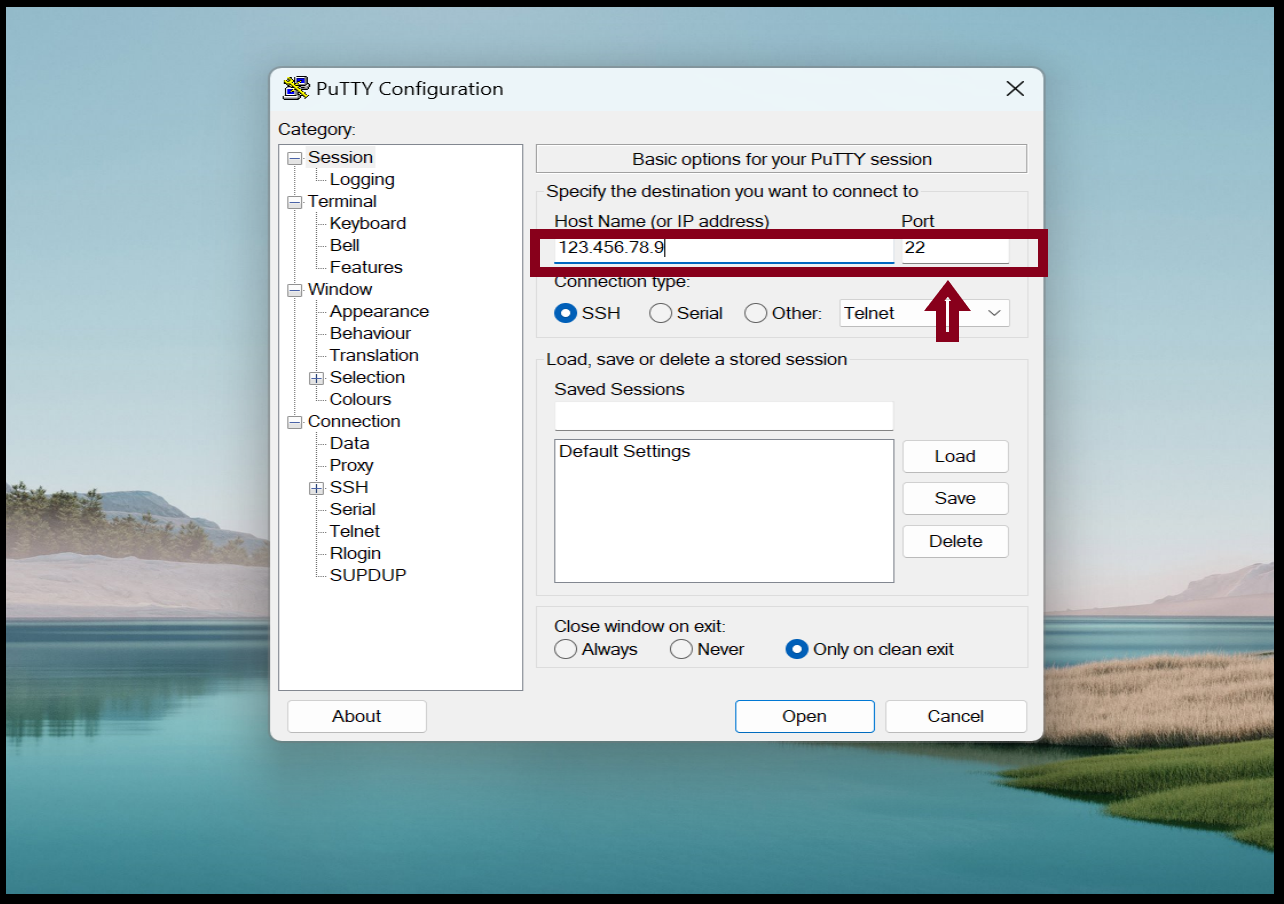This screenshot has width=1284, height=904.
Task: Open the Telnet protocol dropdown
Action: point(925,313)
